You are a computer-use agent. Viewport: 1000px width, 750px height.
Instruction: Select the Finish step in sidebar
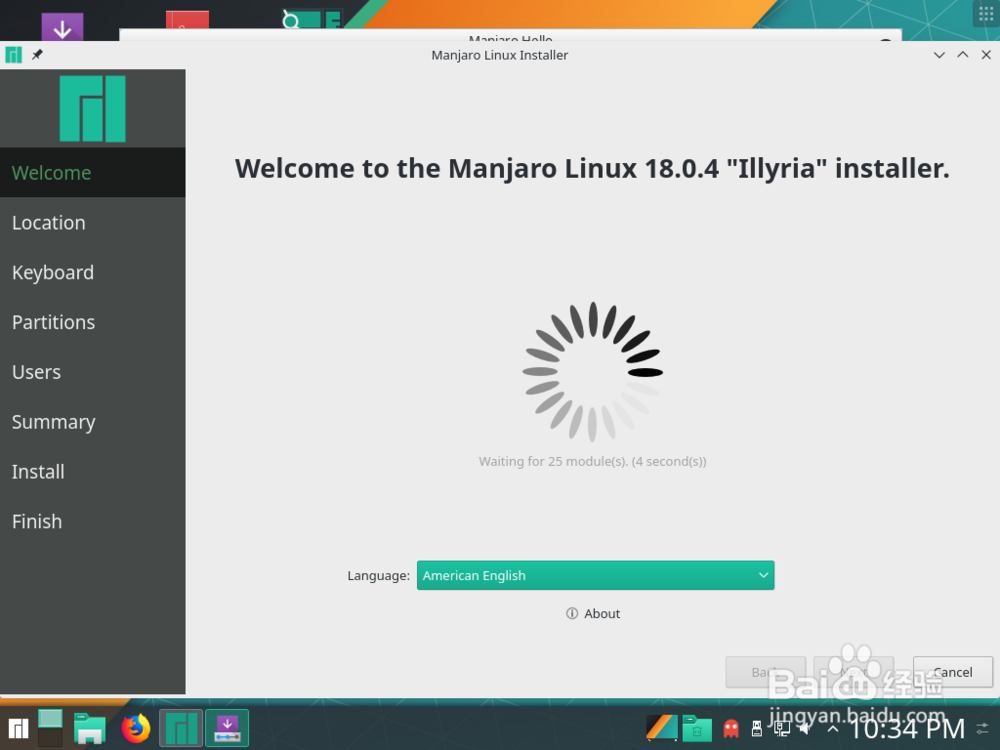92,521
